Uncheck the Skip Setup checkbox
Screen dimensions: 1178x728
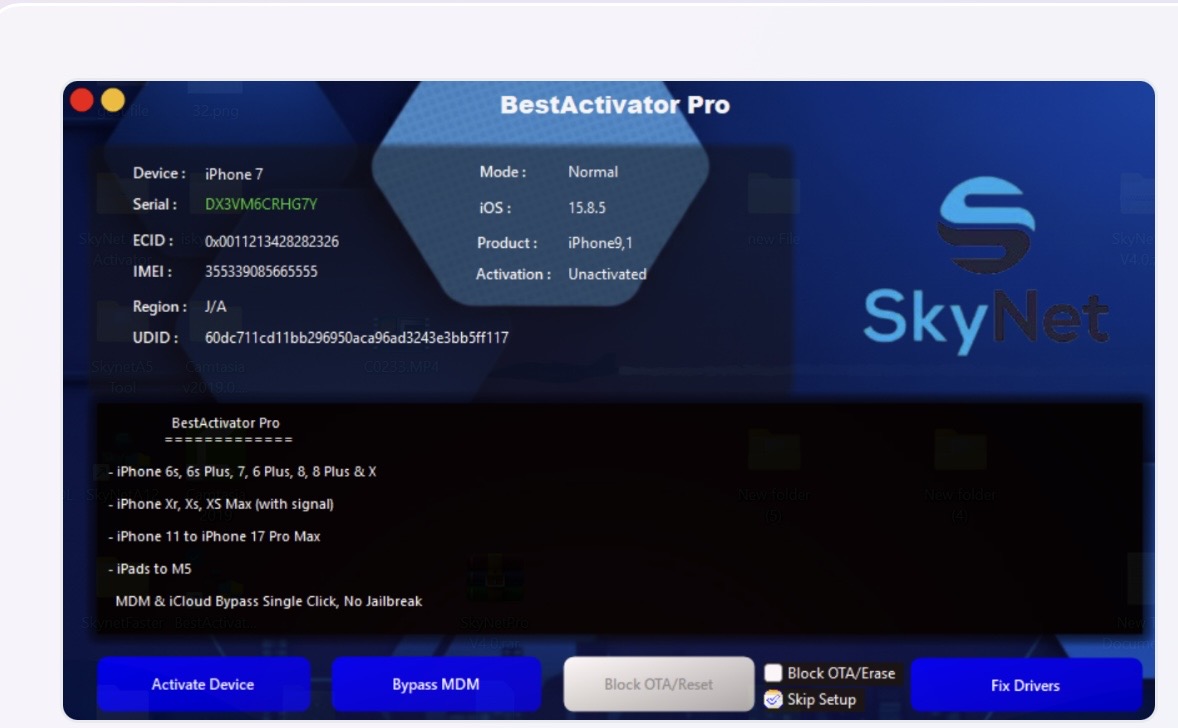pyautogui.click(x=774, y=700)
